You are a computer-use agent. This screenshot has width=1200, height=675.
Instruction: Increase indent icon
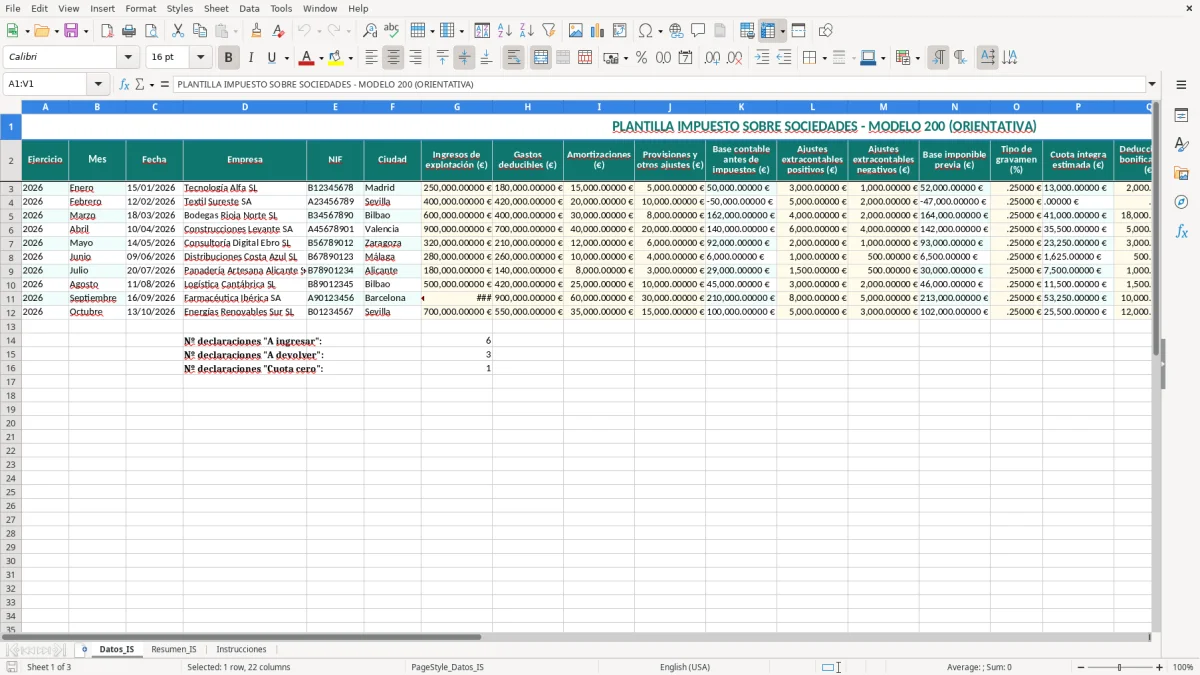point(762,58)
